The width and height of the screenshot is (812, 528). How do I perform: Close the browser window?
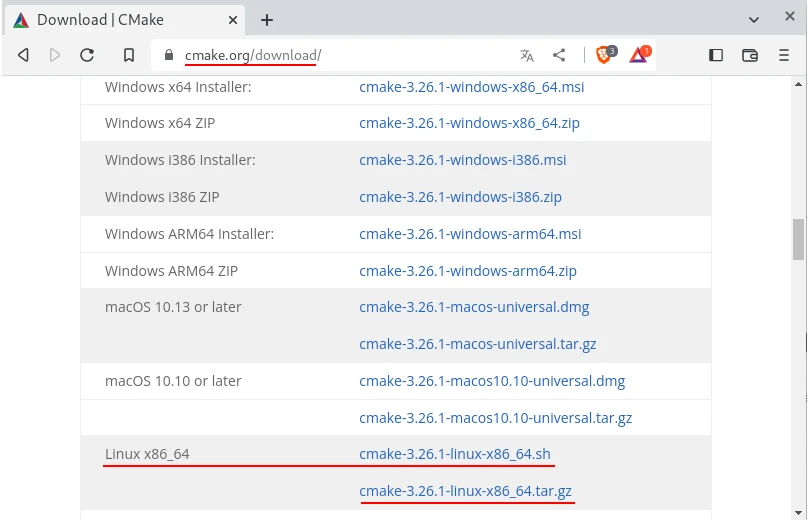(790, 17)
